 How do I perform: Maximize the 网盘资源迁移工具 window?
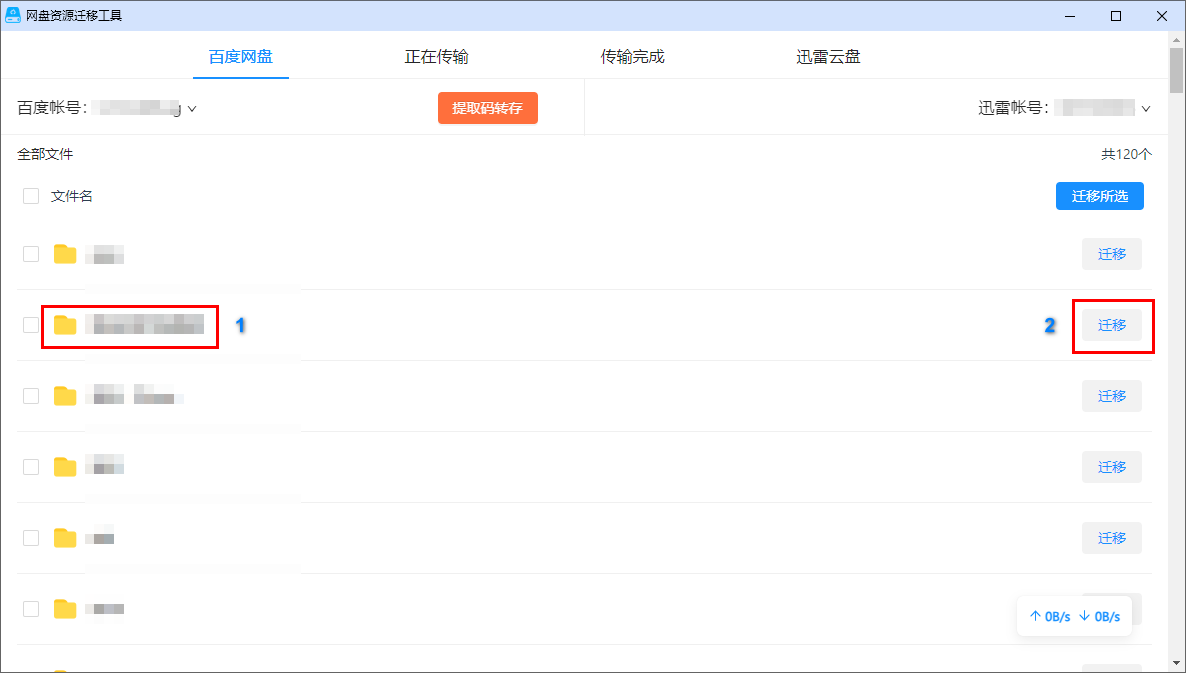[x=1116, y=16]
